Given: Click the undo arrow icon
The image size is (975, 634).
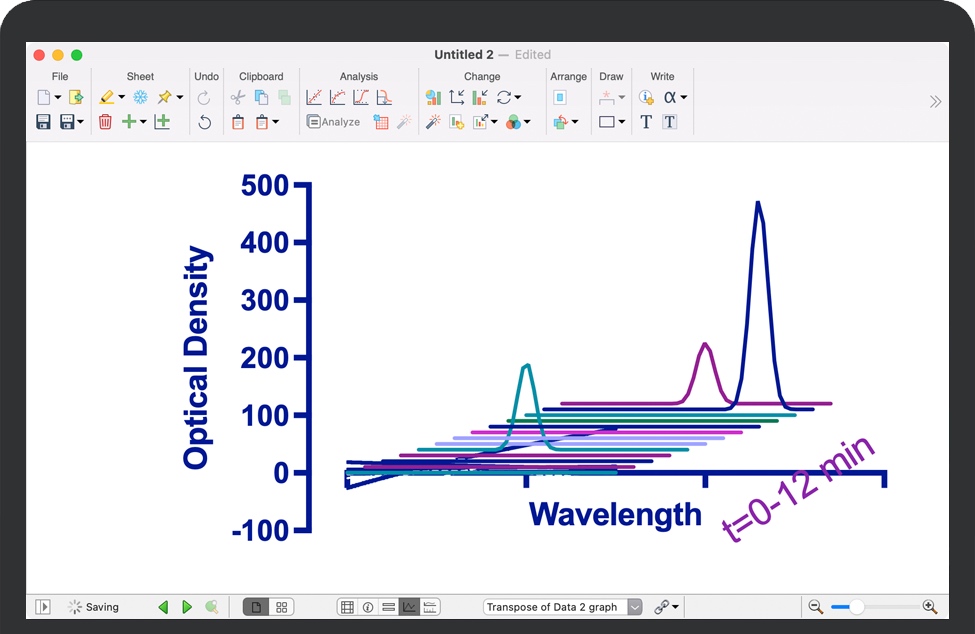Looking at the screenshot, I should (205, 122).
